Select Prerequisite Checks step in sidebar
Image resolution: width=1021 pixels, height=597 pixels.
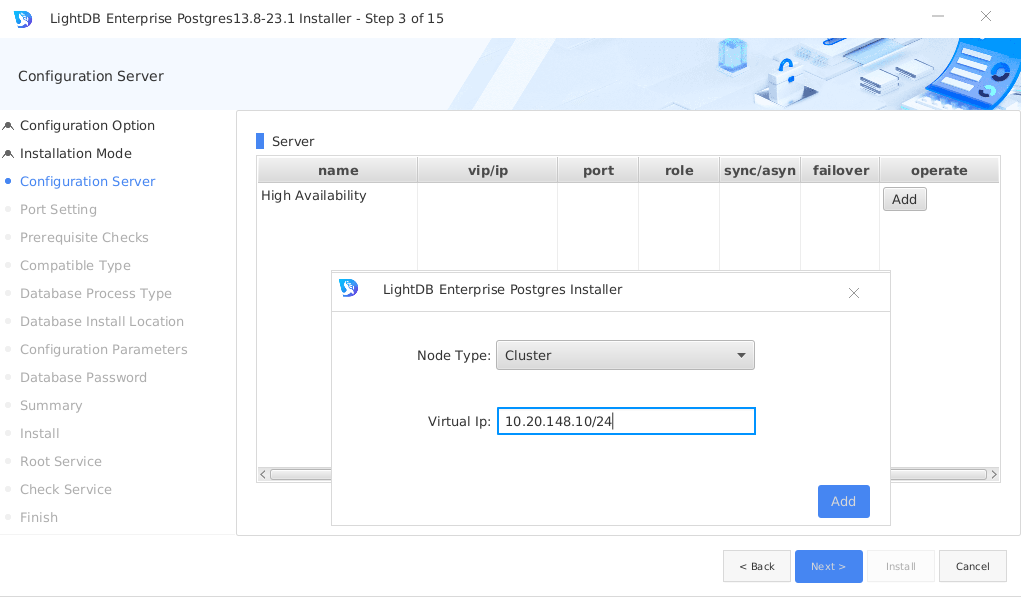pos(84,238)
